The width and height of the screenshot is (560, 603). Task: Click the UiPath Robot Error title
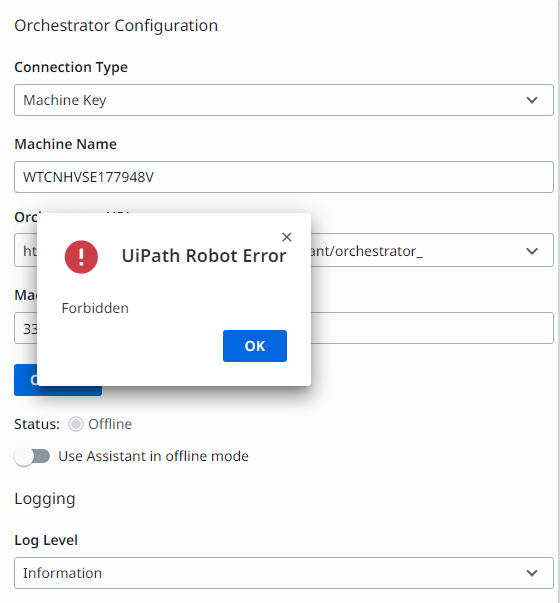point(204,256)
